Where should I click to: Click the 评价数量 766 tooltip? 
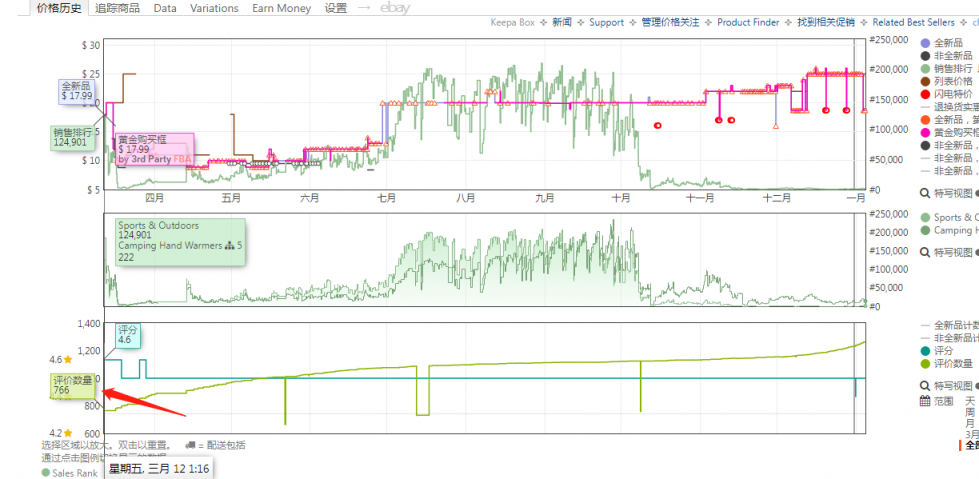point(73,385)
